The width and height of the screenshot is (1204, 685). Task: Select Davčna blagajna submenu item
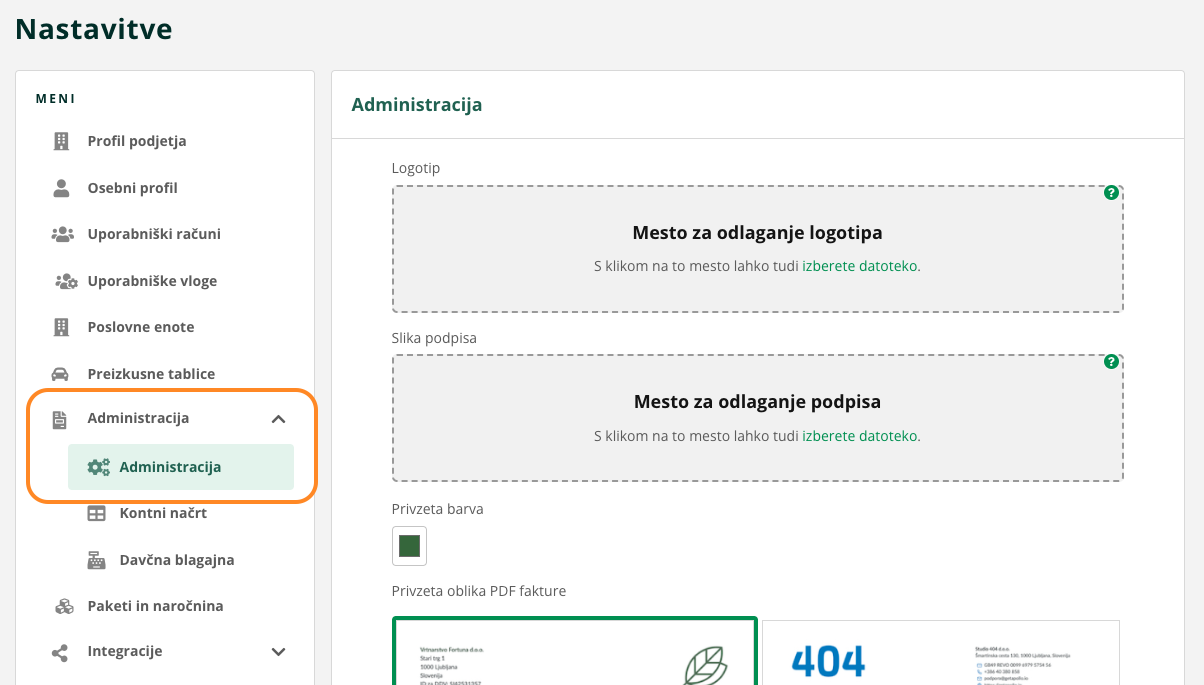177,560
